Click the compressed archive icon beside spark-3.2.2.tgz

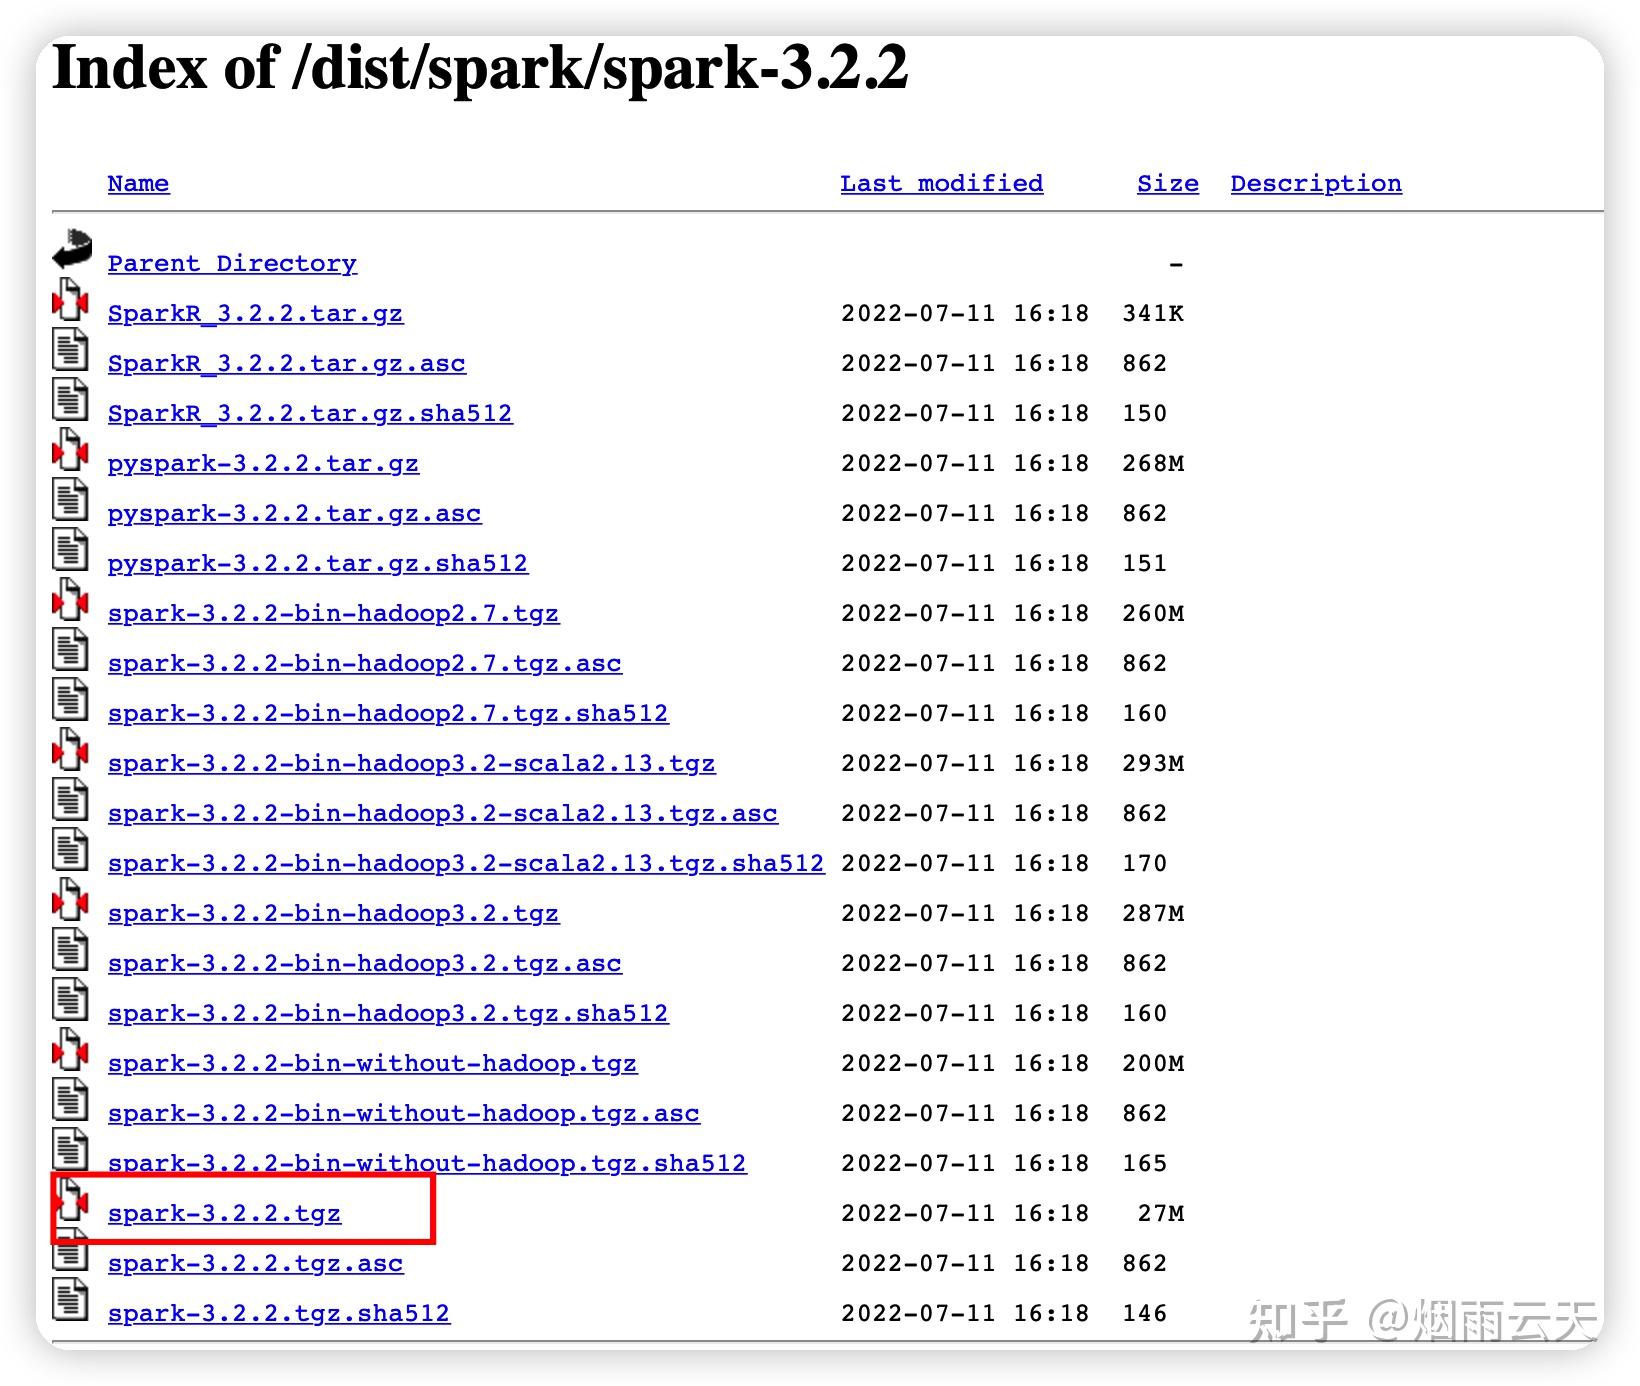[x=70, y=1200]
